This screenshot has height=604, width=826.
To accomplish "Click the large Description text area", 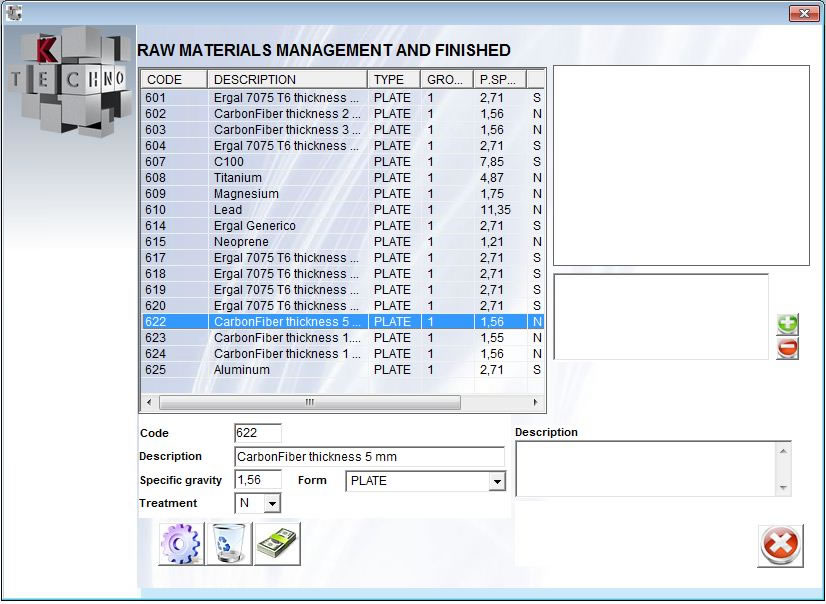I will 646,469.
